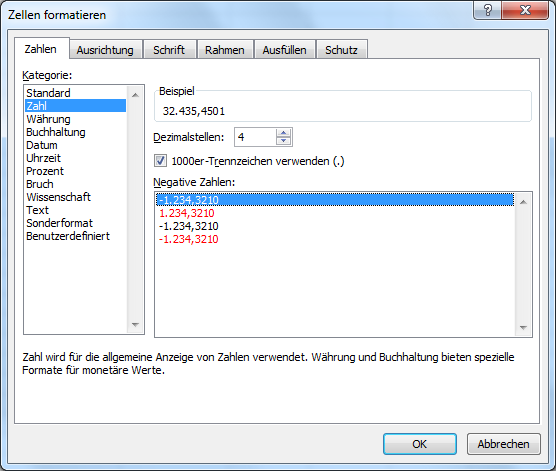The height and width of the screenshot is (471, 556).
Task: Open the Schrift tab
Action: (169, 50)
